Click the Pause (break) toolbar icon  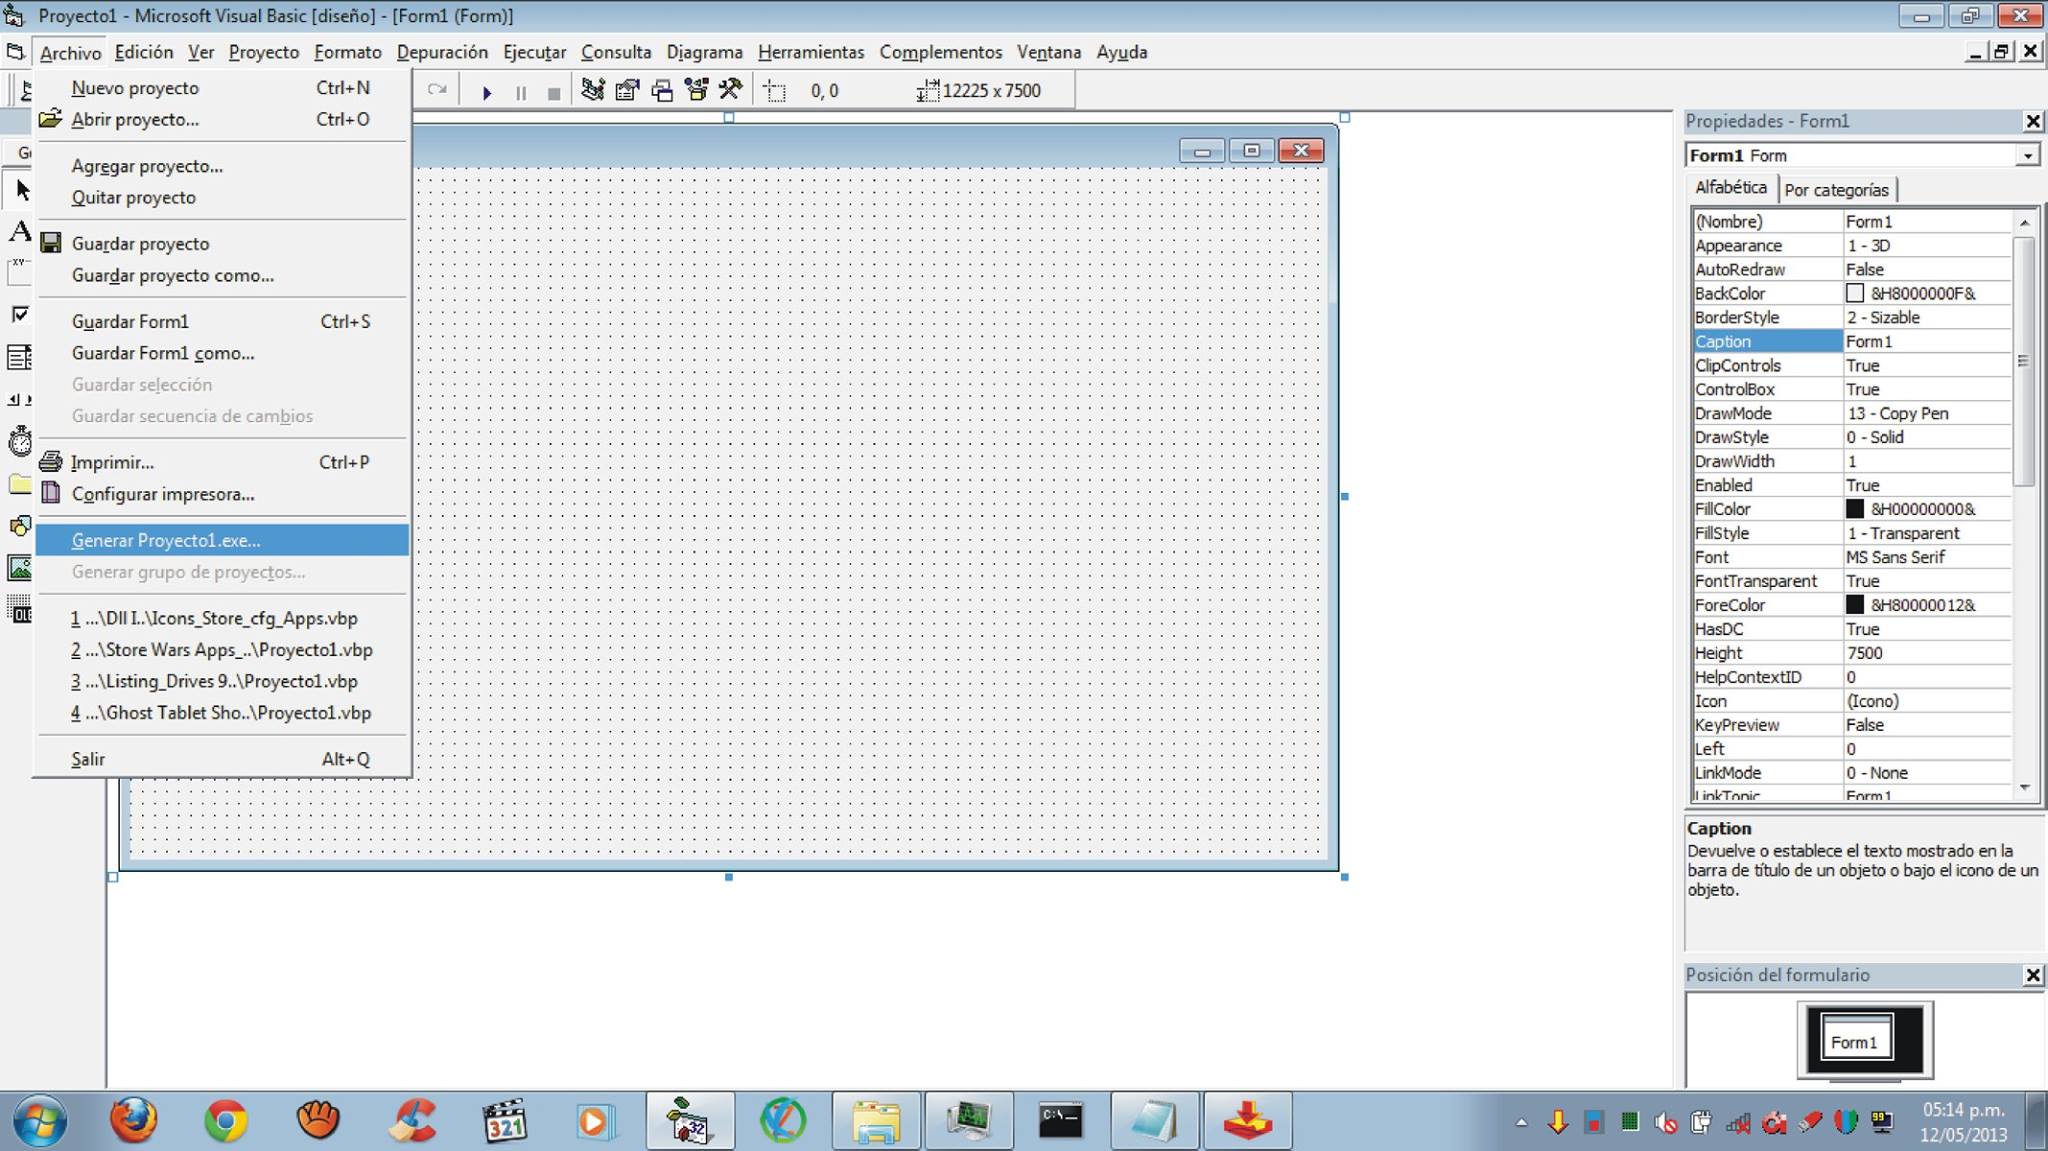pyautogui.click(x=521, y=92)
